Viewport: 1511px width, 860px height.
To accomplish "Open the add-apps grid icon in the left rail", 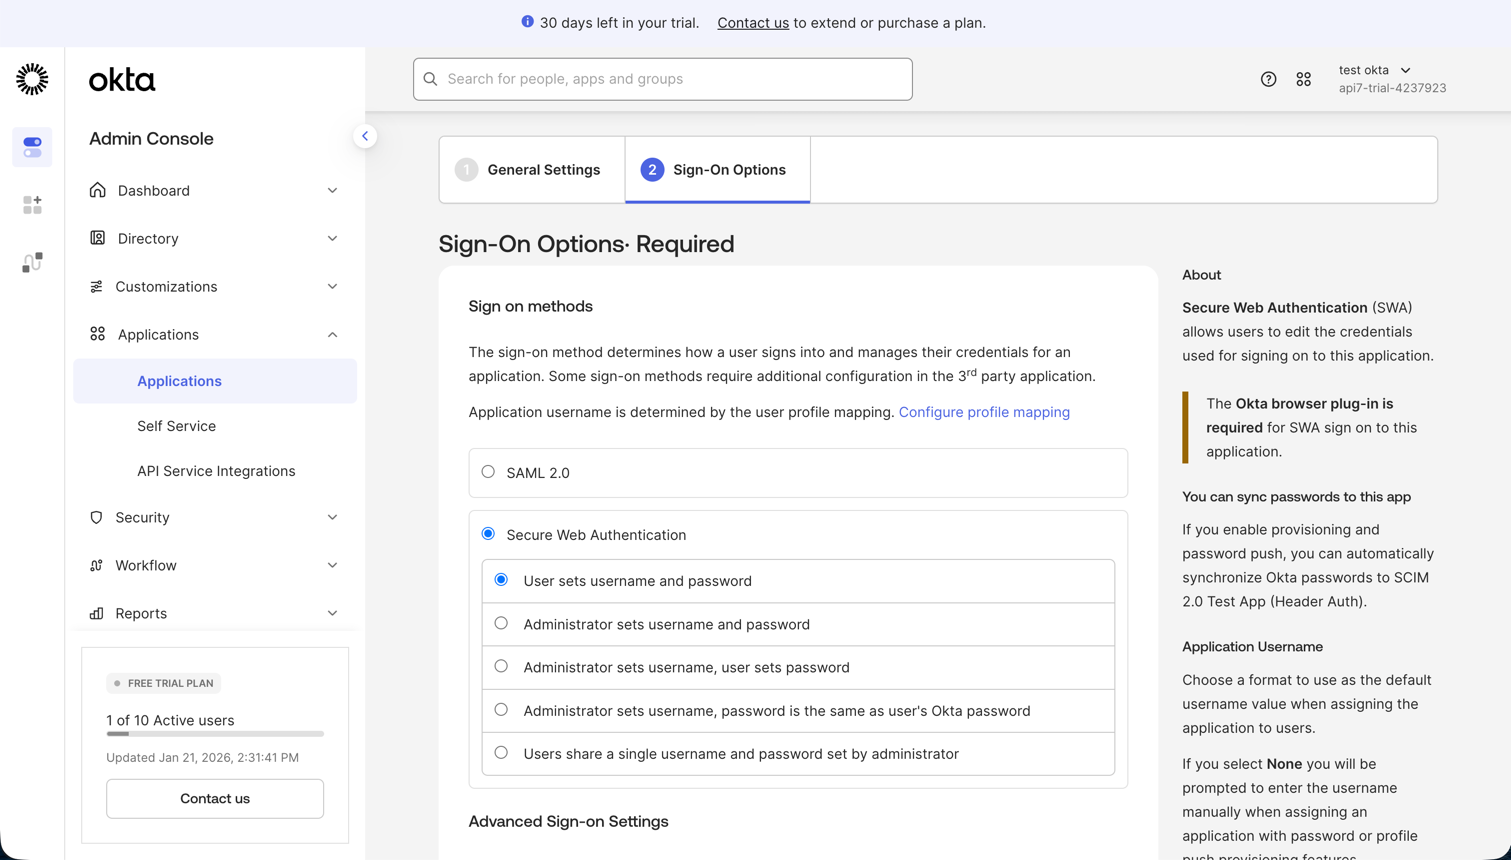I will click(31, 204).
